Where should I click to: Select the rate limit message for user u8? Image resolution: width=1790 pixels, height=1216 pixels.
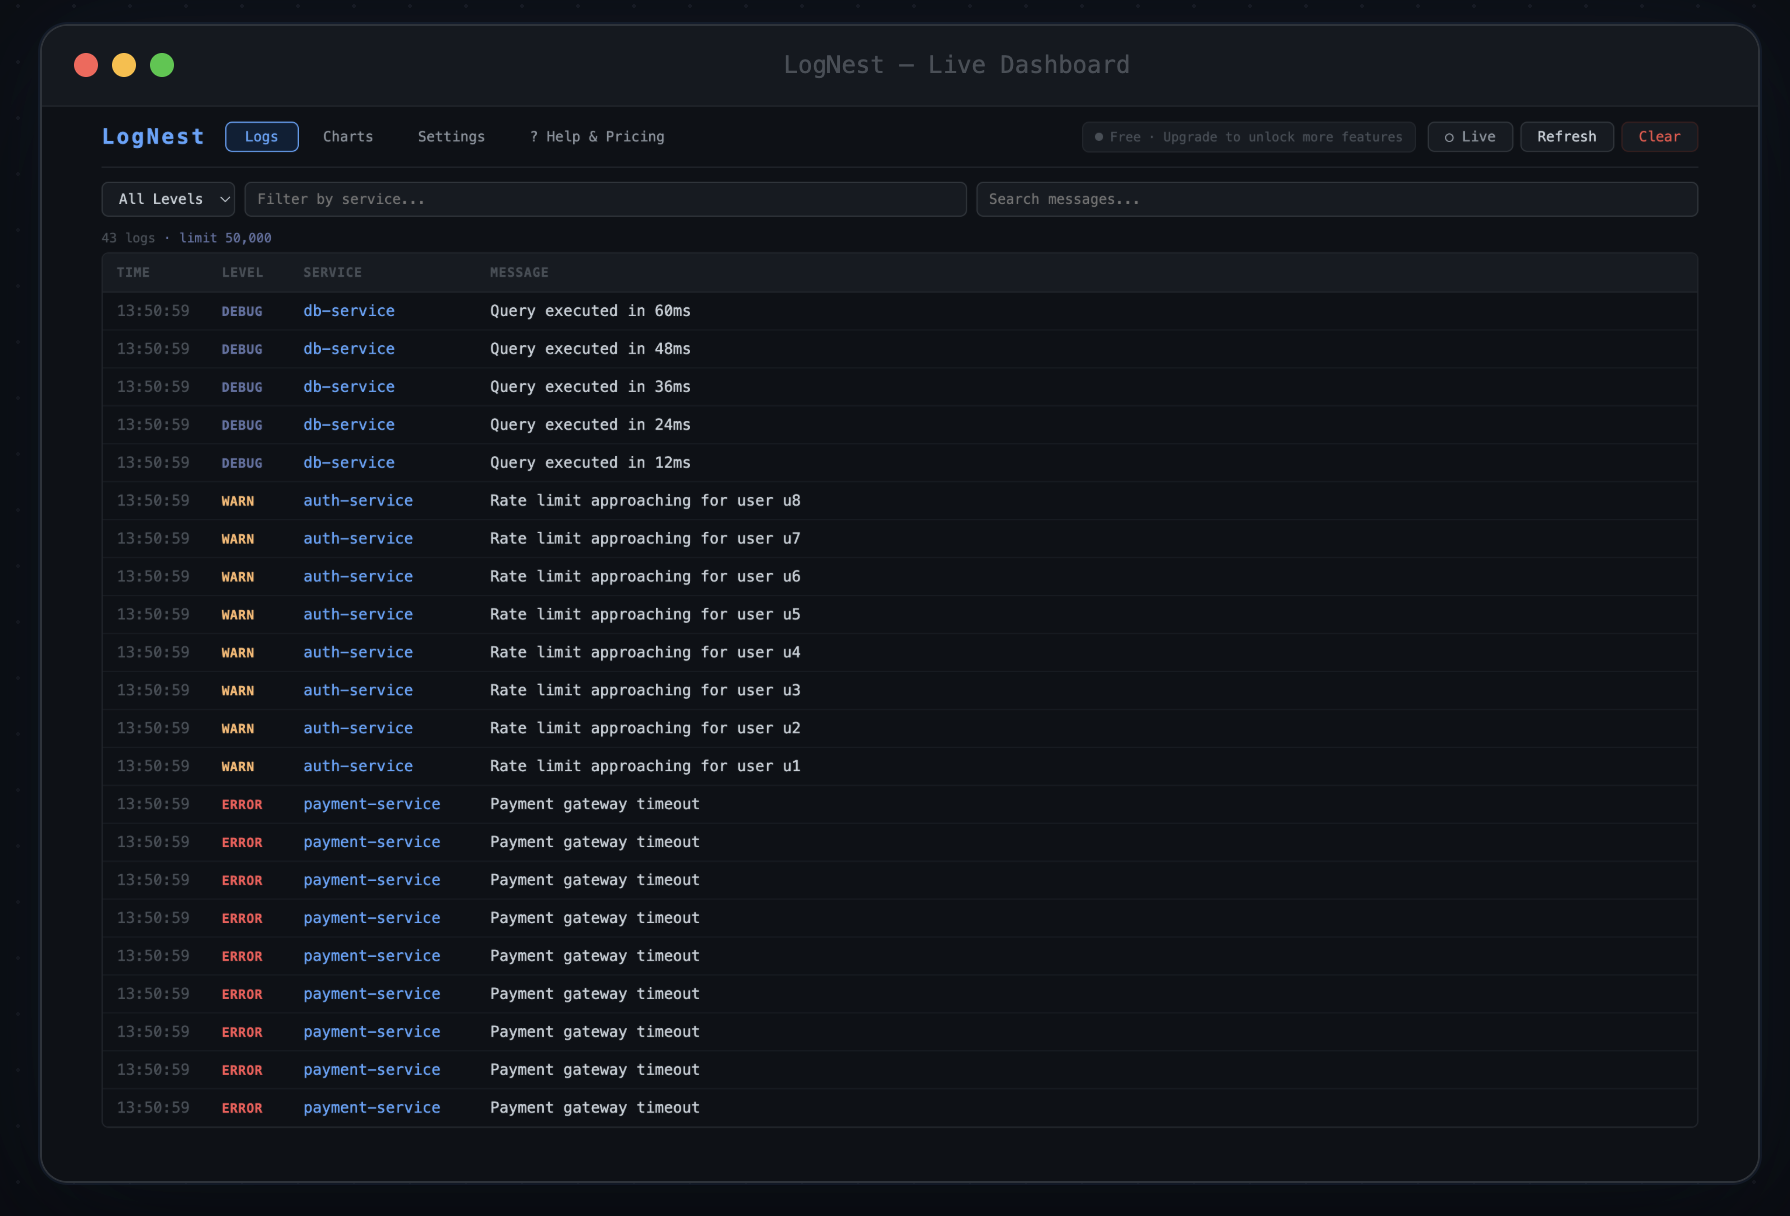tap(645, 501)
